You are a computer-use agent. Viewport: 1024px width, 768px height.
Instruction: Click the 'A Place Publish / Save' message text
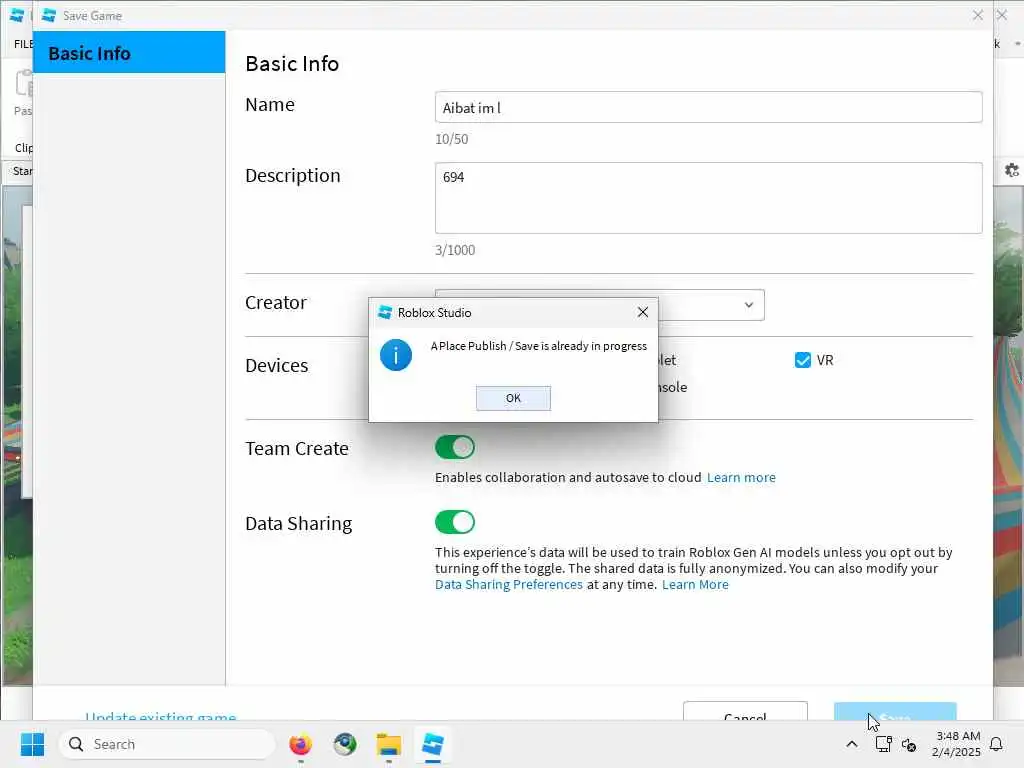coord(539,345)
